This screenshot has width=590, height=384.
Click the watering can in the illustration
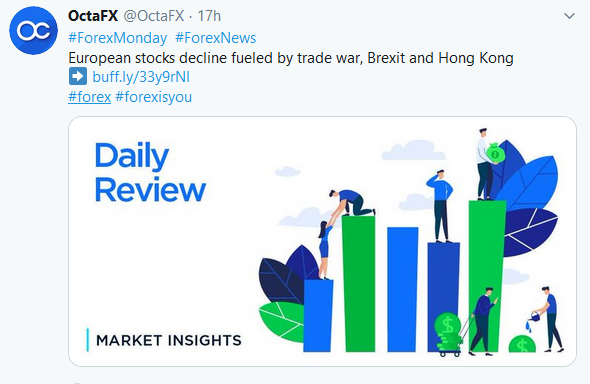pos(535,316)
